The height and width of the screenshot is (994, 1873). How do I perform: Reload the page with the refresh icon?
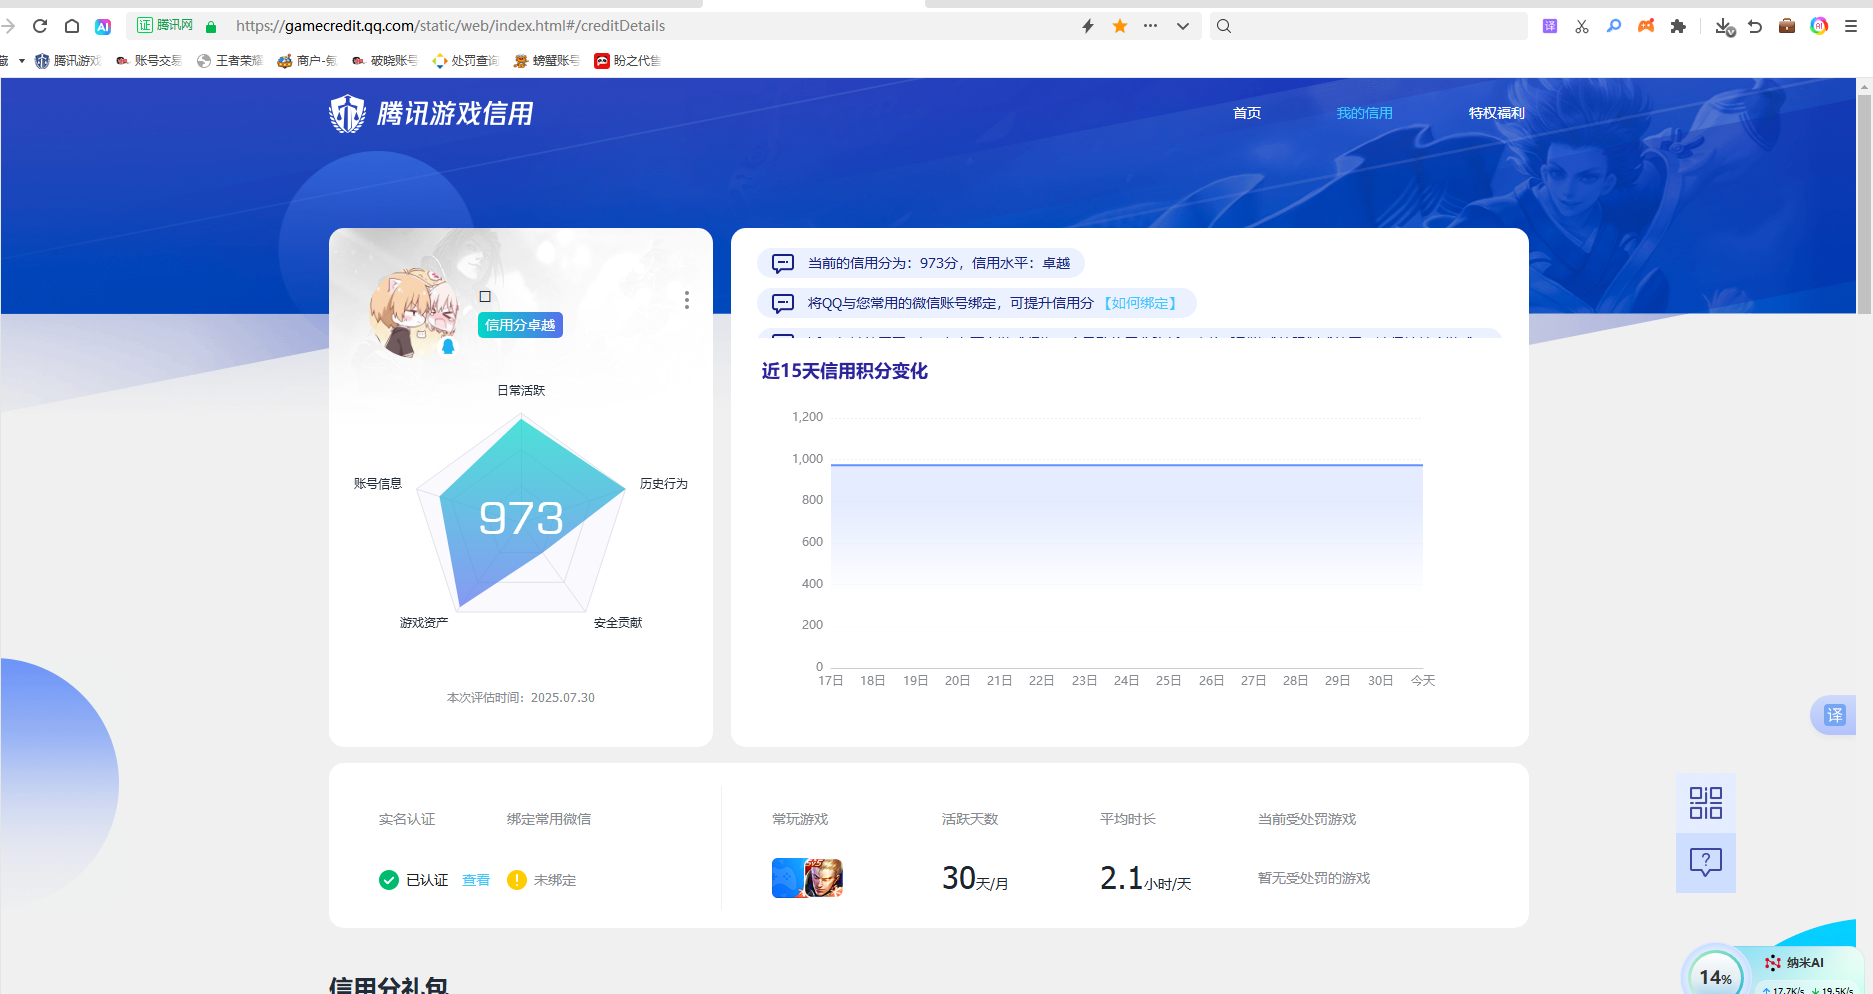point(40,26)
